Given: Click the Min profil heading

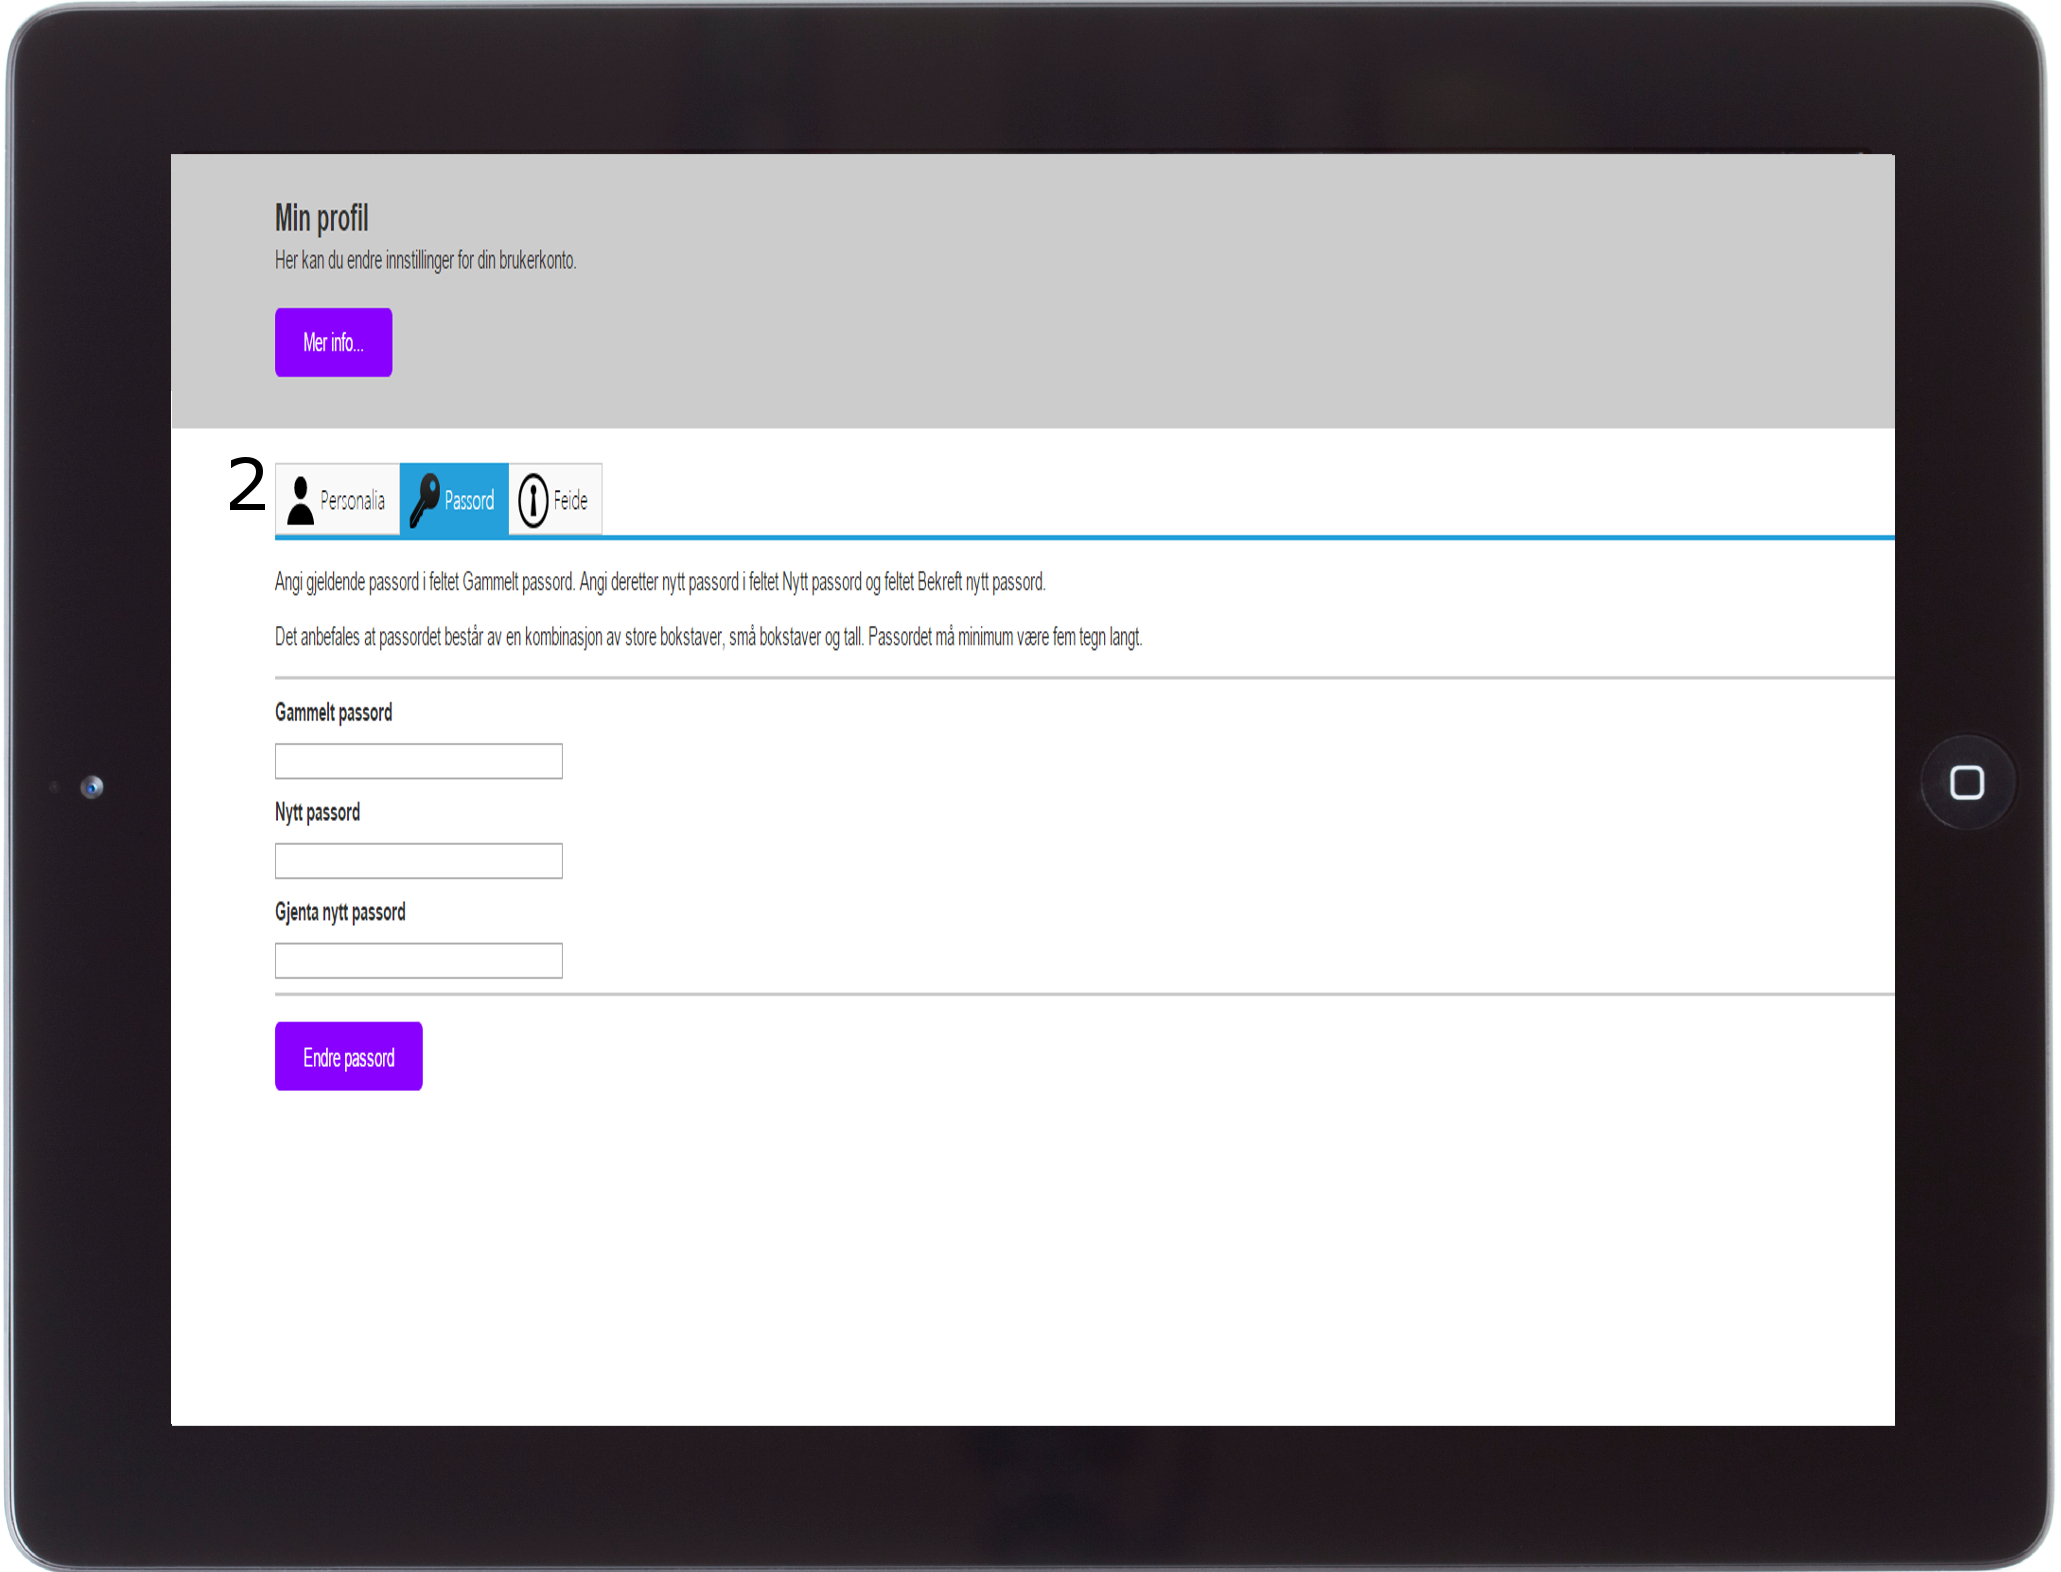Looking at the screenshot, I should pos(321,218).
